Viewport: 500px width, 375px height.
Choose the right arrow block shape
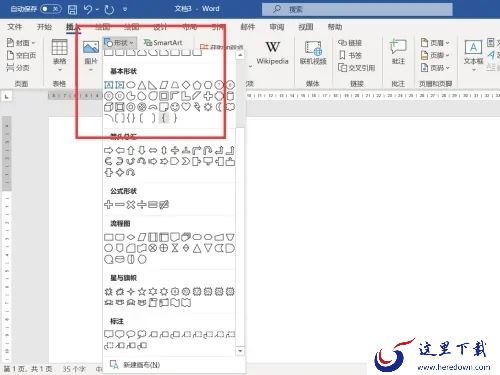[109, 150]
